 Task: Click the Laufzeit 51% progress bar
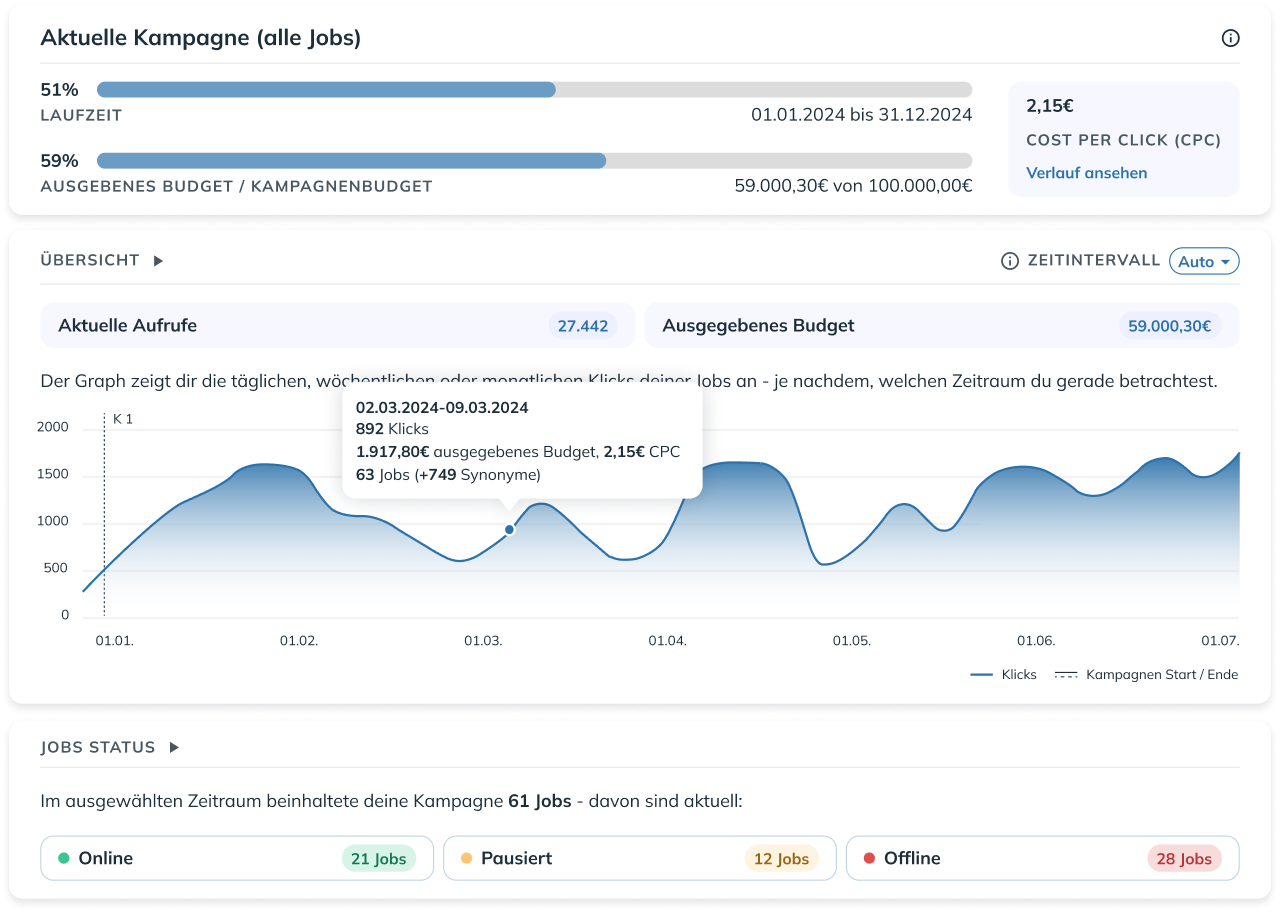[x=534, y=90]
